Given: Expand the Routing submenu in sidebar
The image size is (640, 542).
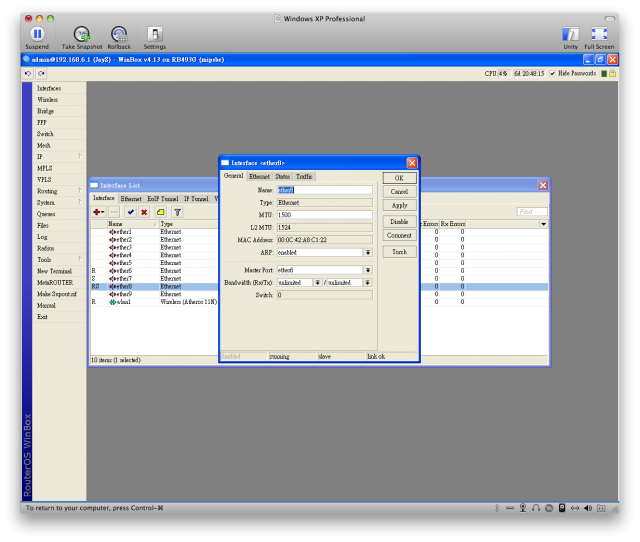Looking at the screenshot, I should 80,190.
